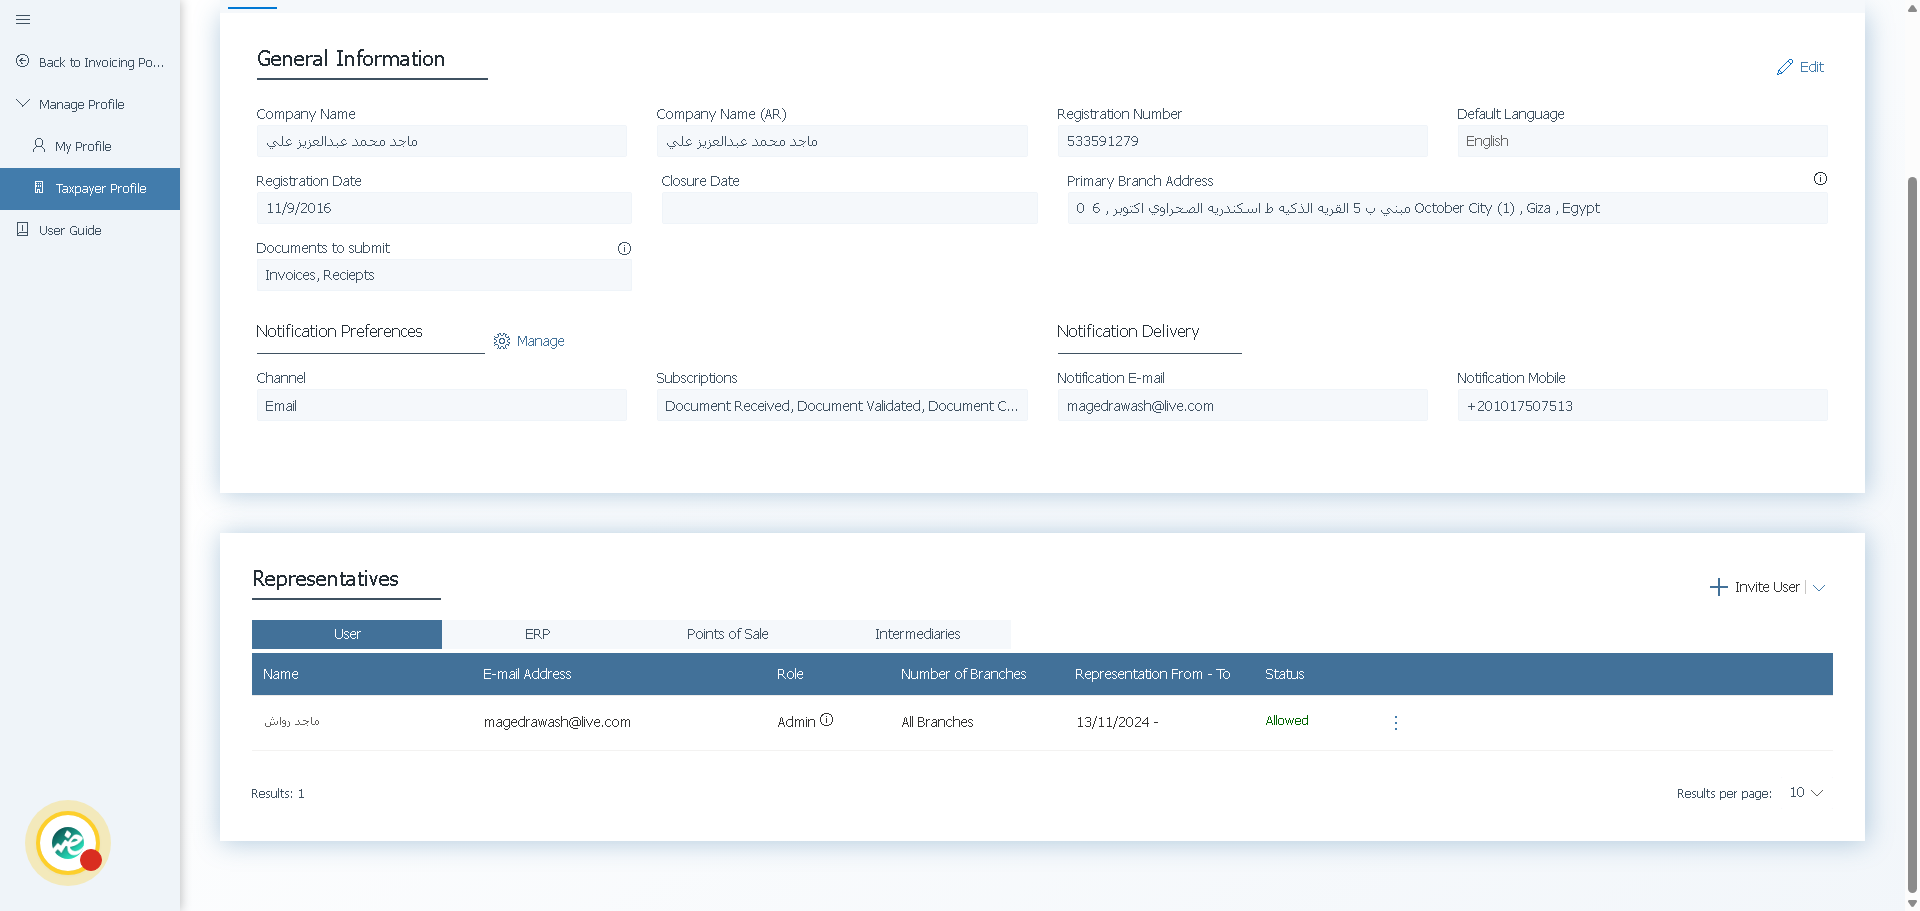Select the Intermediaries tab
The height and width of the screenshot is (911, 1920).
pyautogui.click(x=917, y=634)
